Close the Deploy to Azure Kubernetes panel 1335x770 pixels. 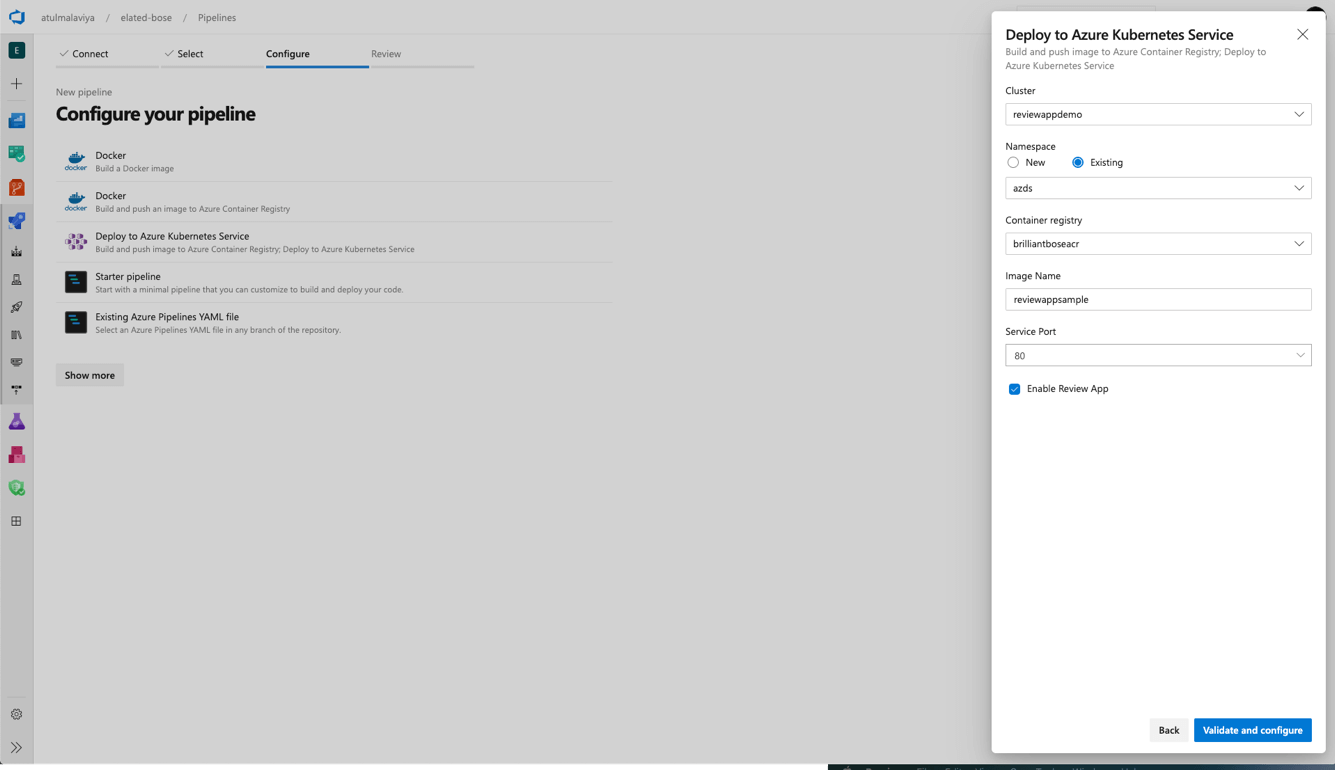1302,34
